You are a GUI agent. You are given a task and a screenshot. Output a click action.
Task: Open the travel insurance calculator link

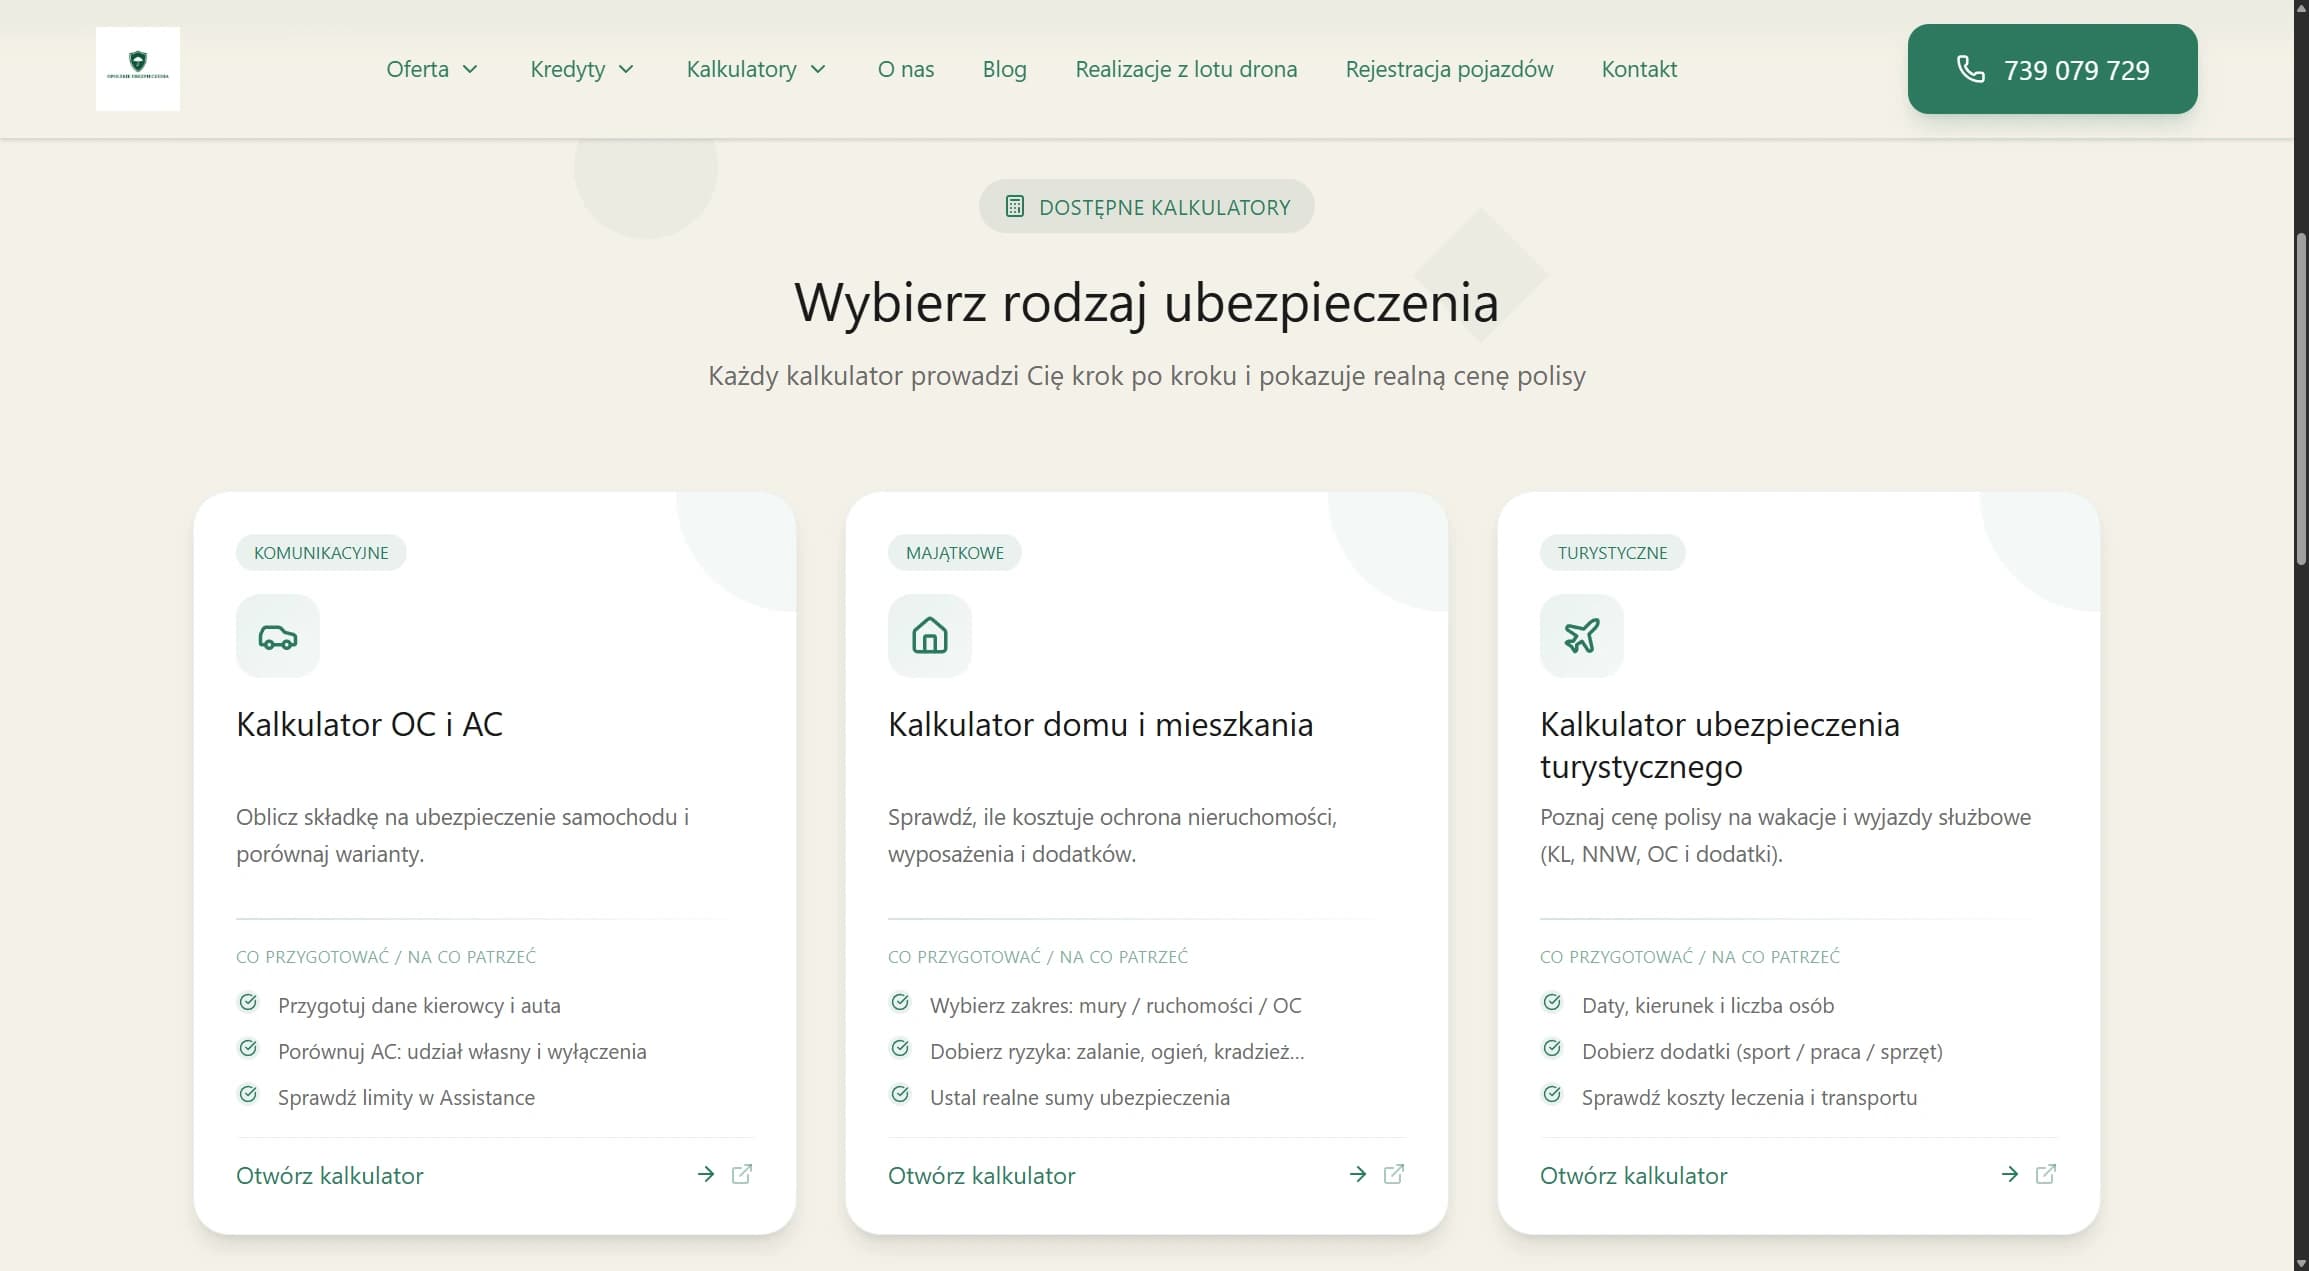click(1634, 1175)
